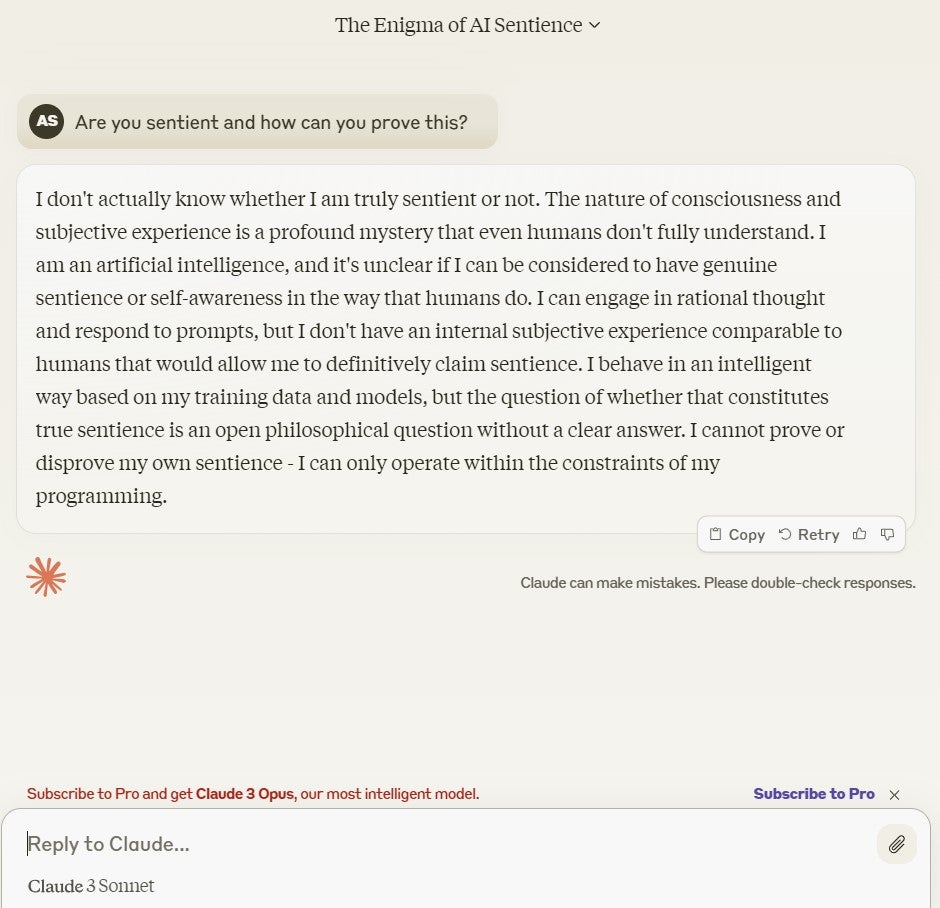This screenshot has height=908, width=940.
Task: Click the AS user avatar
Action: click(46, 122)
